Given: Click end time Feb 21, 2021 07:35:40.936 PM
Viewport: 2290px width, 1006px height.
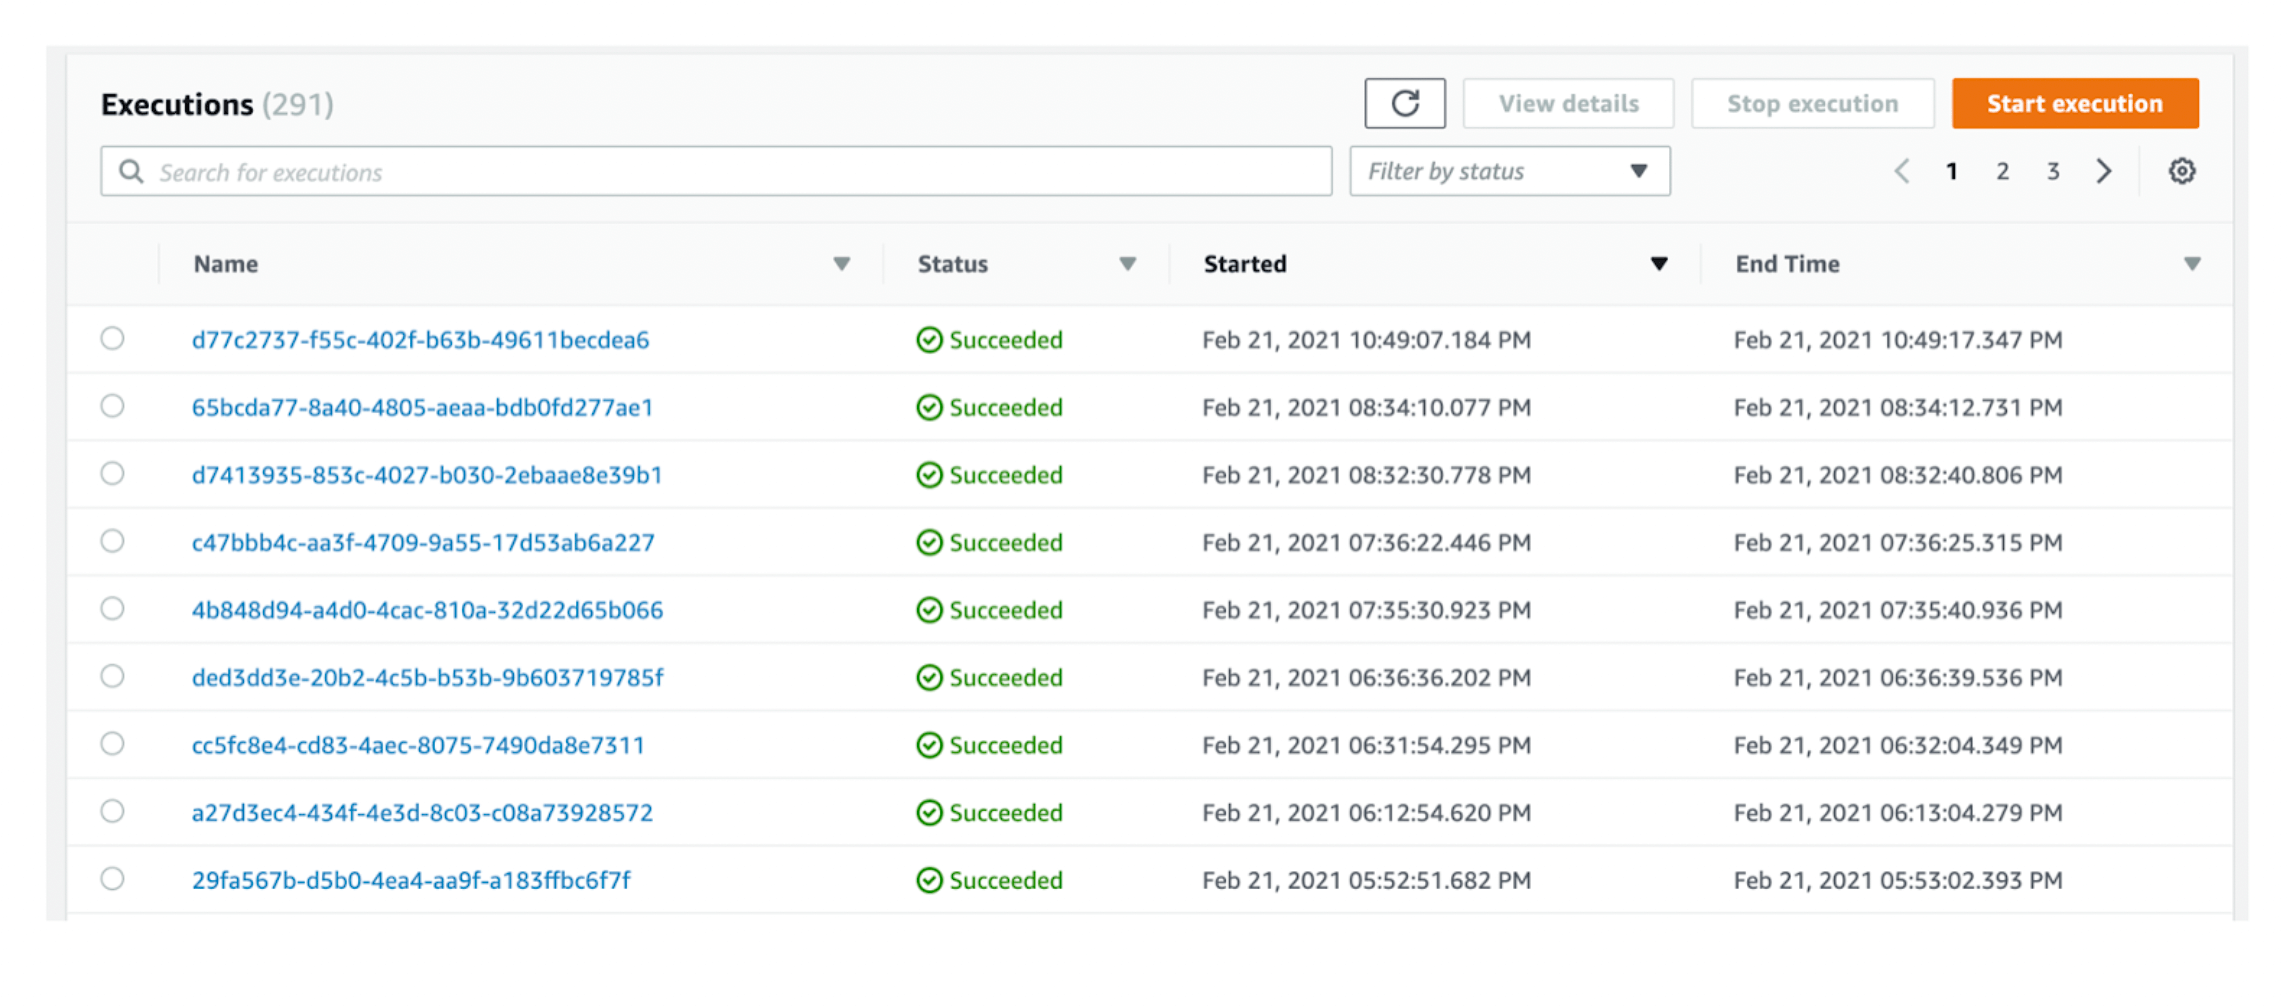Looking at the screenshot, I should (1898, 610).
